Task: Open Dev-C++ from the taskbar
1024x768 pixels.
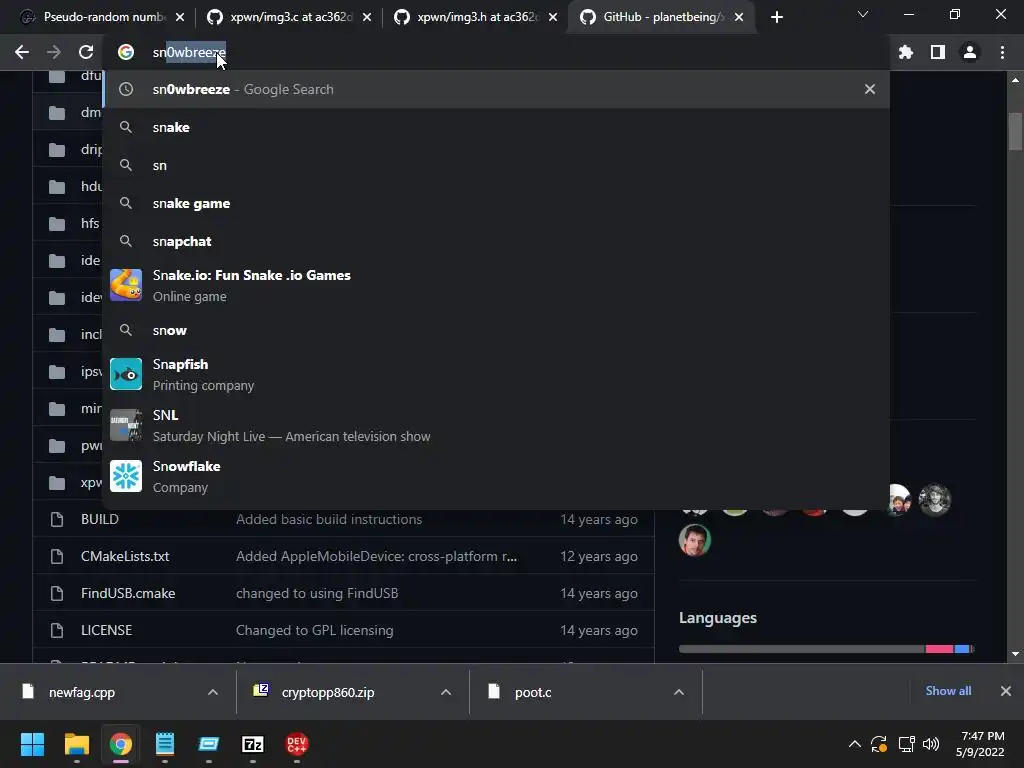Action: [296, 744]
